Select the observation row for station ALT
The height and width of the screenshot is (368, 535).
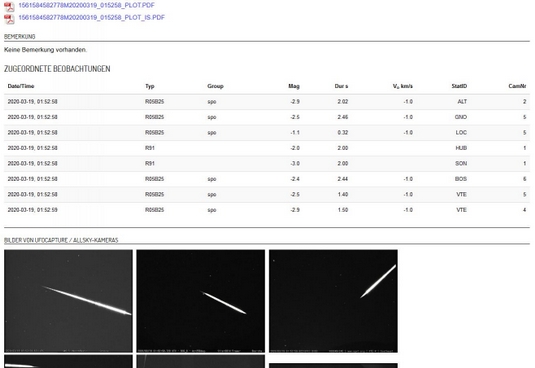click(x=267, y=102)
